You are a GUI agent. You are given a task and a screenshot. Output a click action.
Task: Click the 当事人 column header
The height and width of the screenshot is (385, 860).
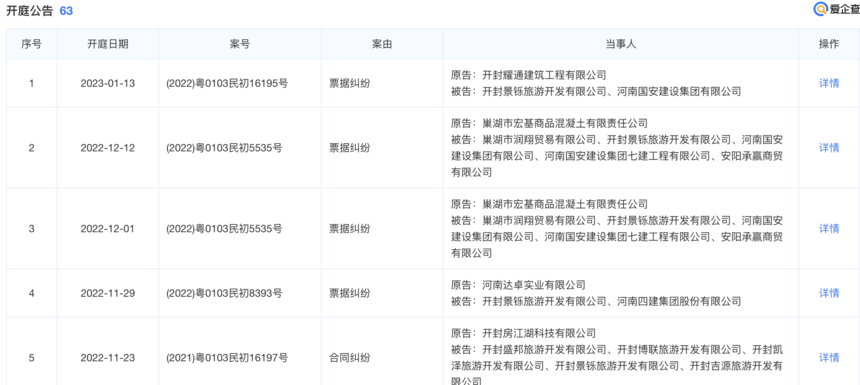[x=620, y=44]
